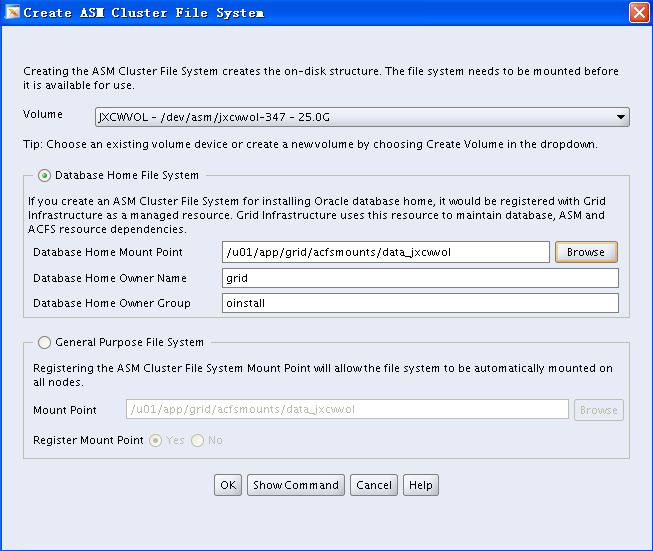Open the Volume dropdown list
Screen dimensions: 653x551
(362, 117)
